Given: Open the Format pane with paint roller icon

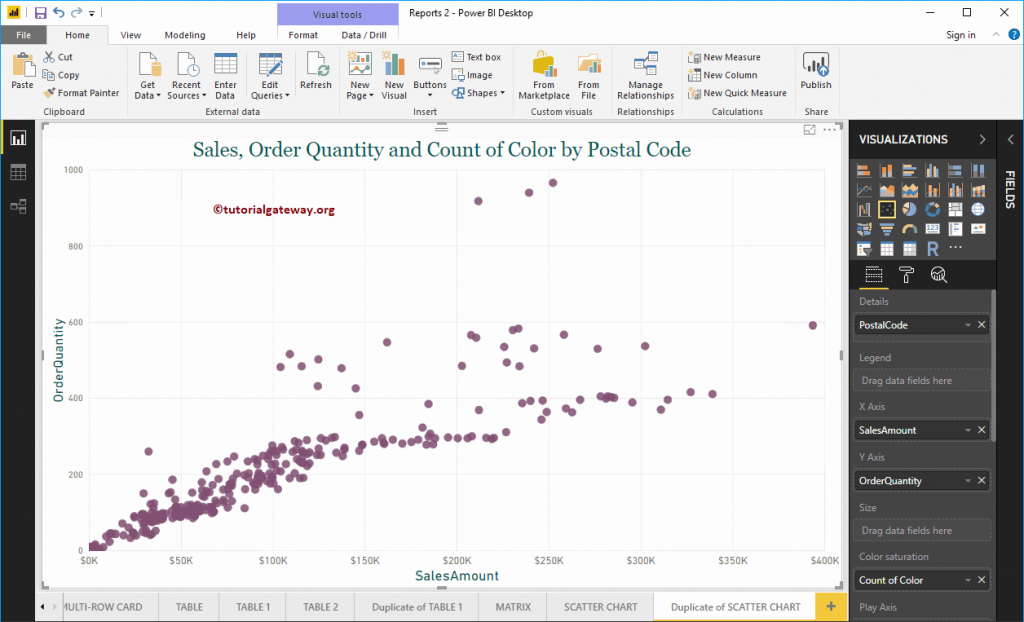Looking at the screenshot, I should point(906,274).
